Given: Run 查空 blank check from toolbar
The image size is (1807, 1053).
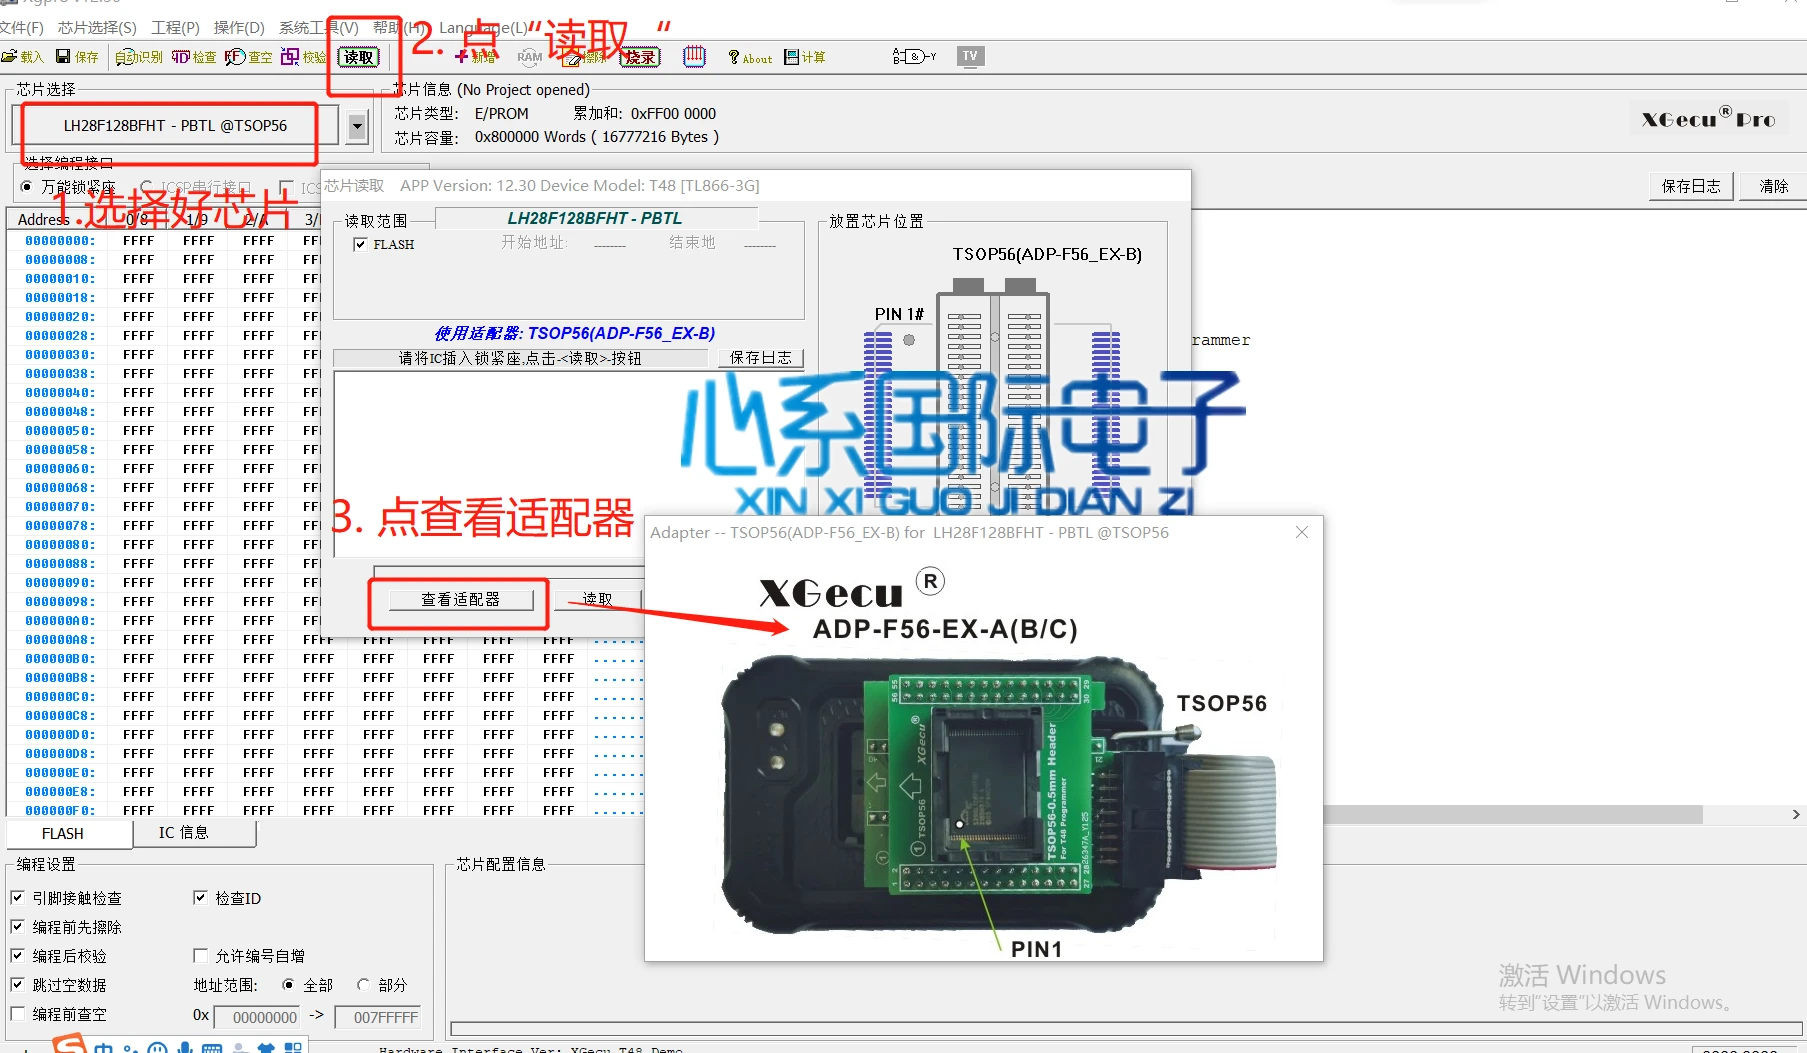Looking at the screenshot, I should [249, 57].
